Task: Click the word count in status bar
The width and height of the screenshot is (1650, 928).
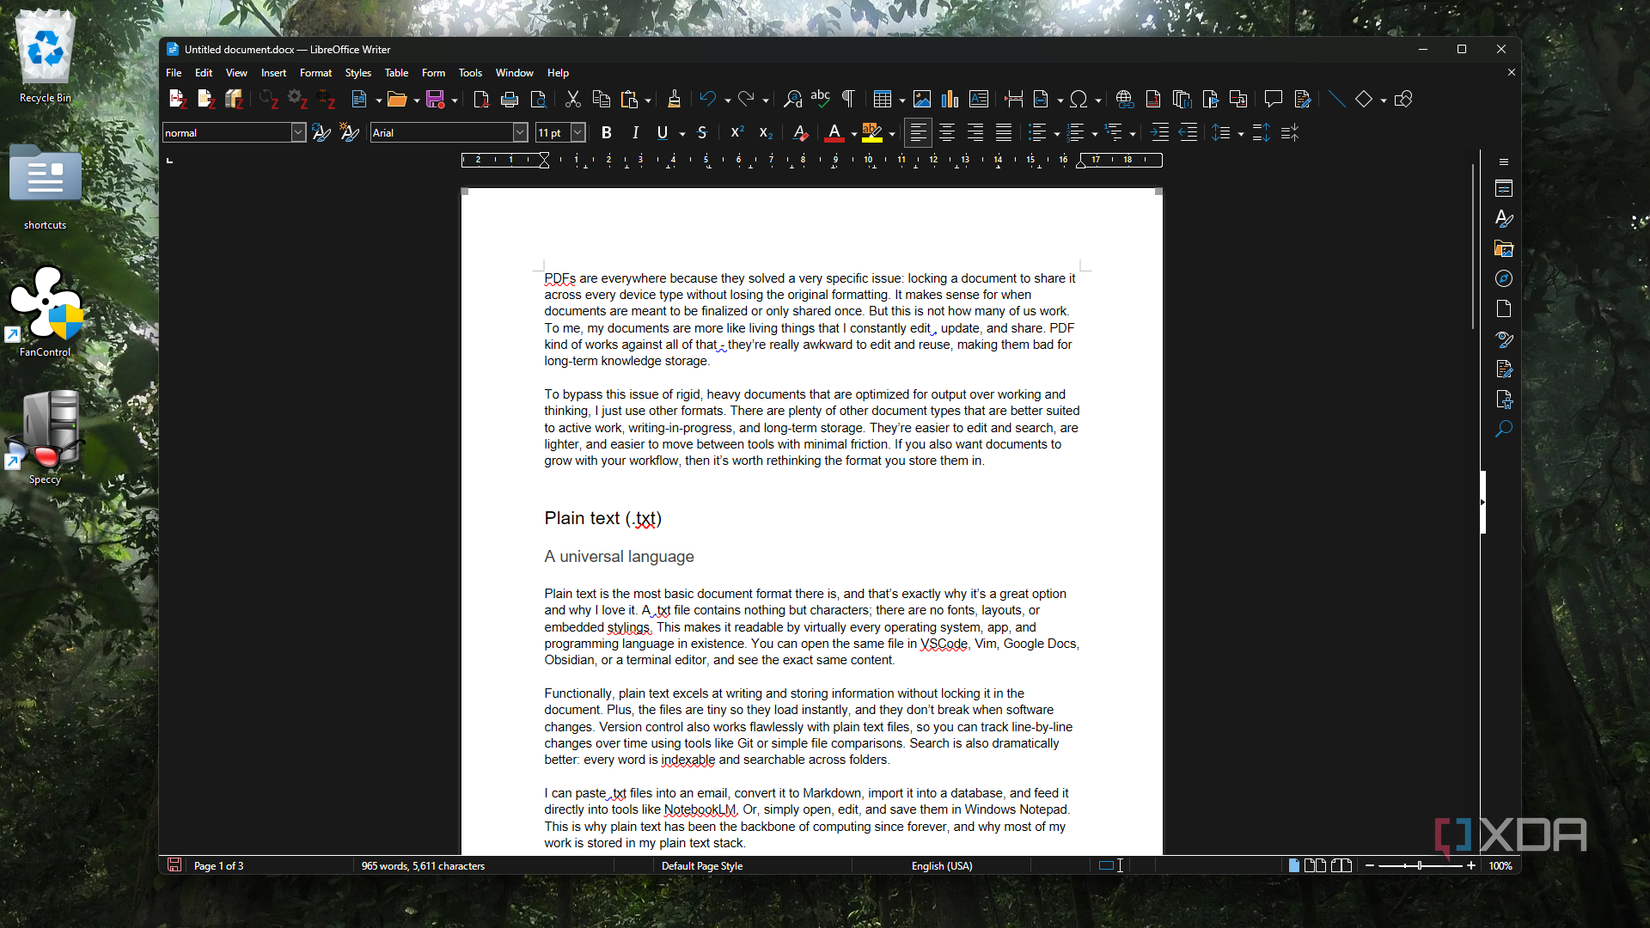Action: pos(422,866)
